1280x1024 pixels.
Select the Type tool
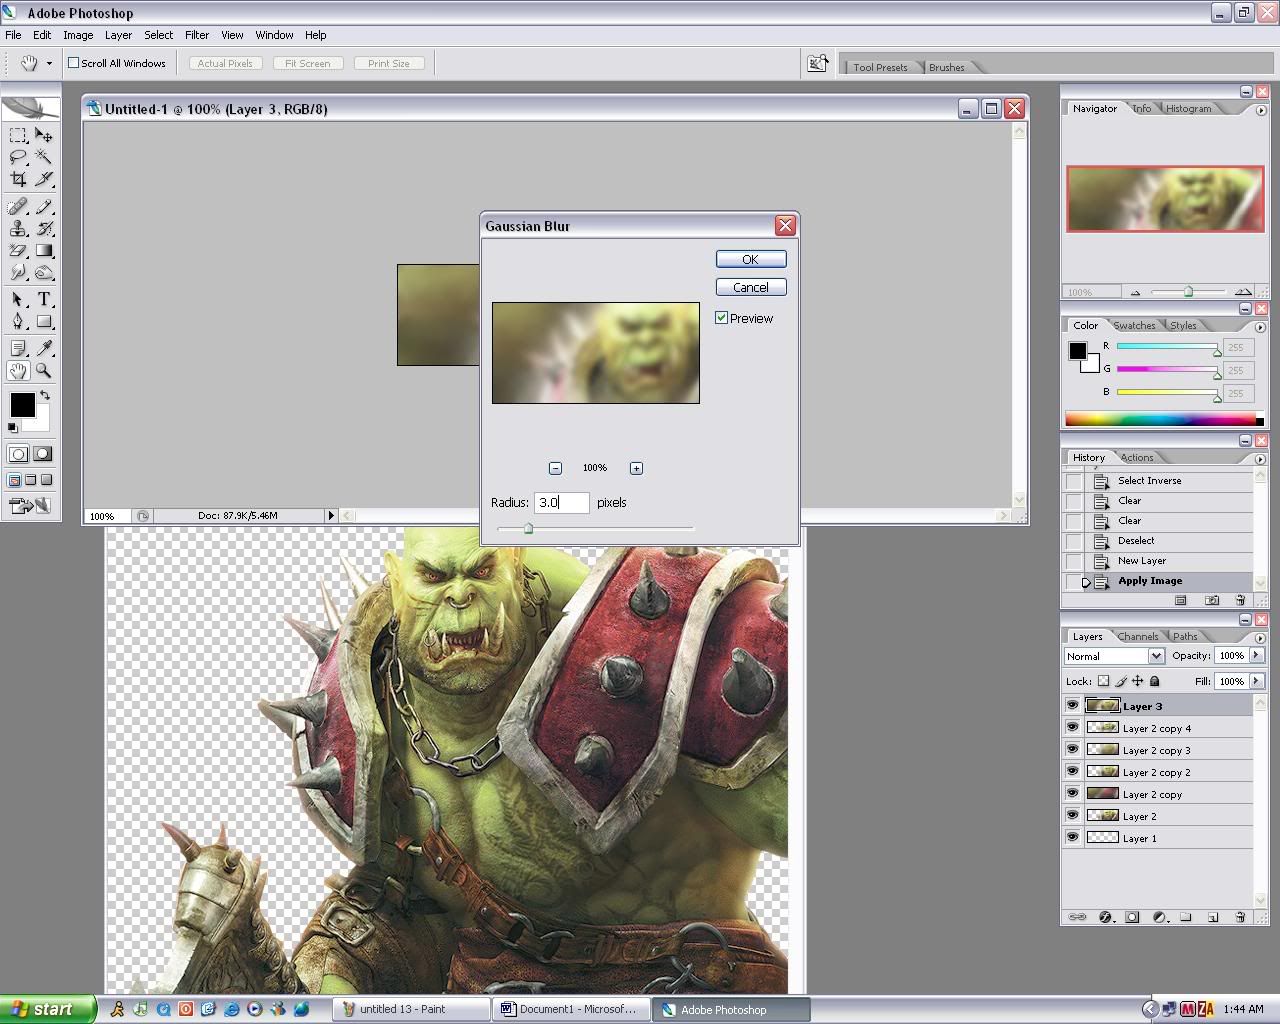pos(44,299)
